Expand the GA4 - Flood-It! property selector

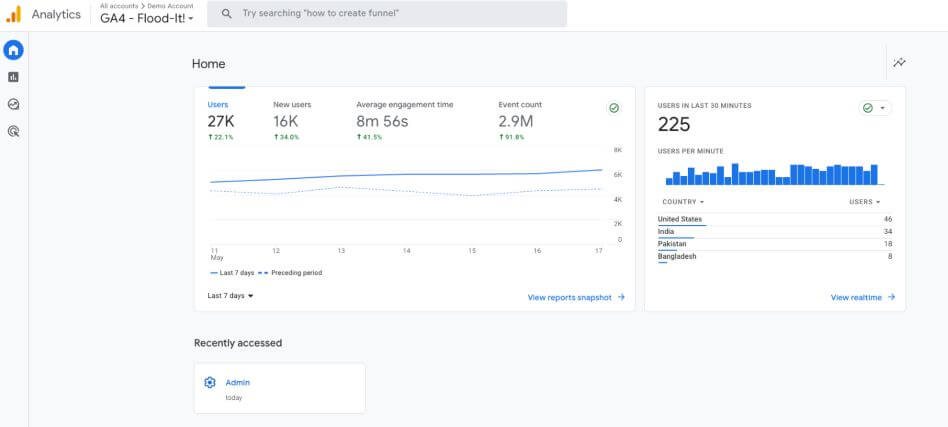pyautogui.click(x=147, y=19)
